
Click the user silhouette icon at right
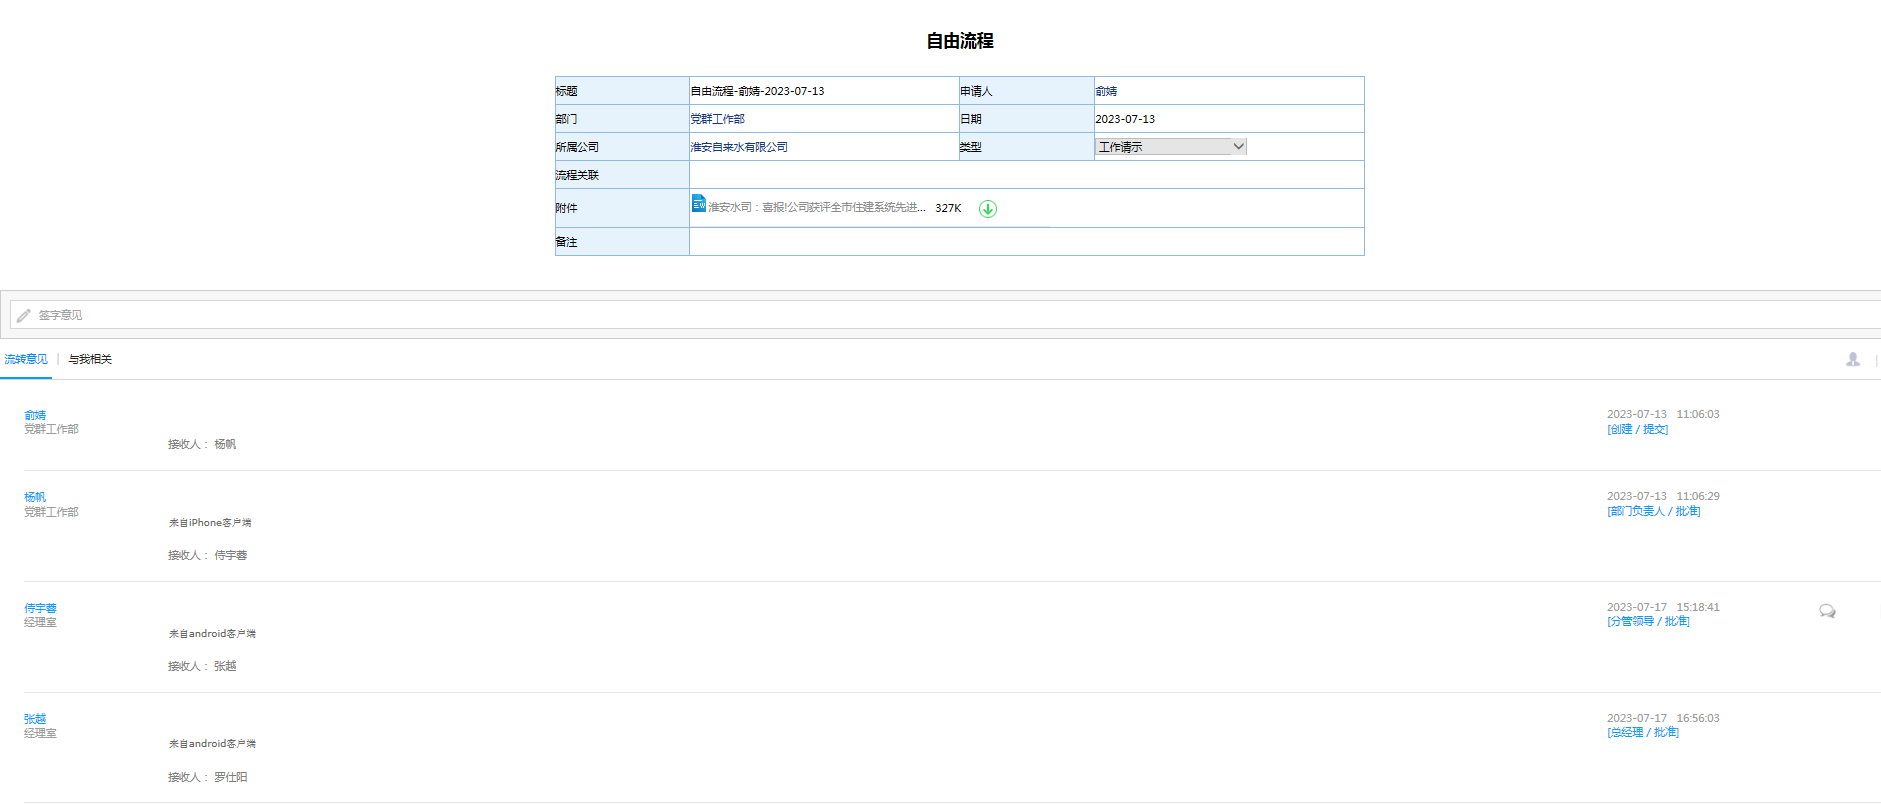click(1852, 360)
